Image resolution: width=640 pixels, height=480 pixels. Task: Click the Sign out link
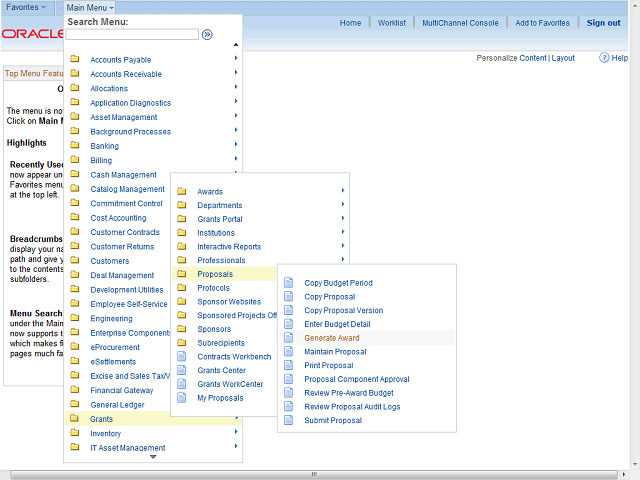point(603,23)
